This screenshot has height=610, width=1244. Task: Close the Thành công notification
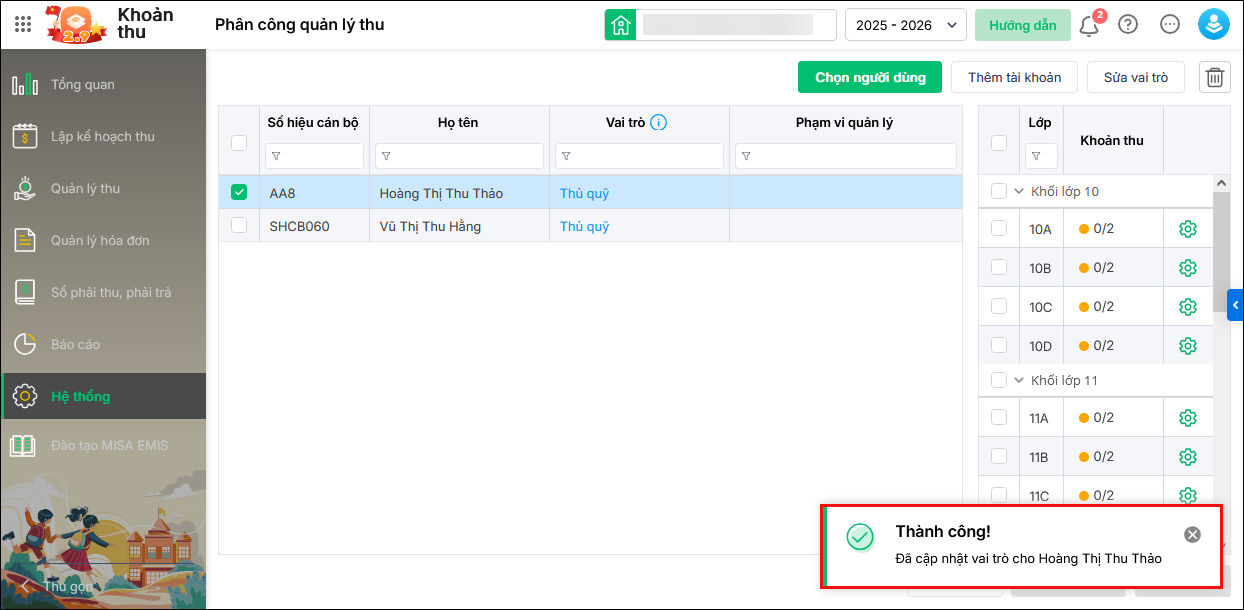point(1192,534)
